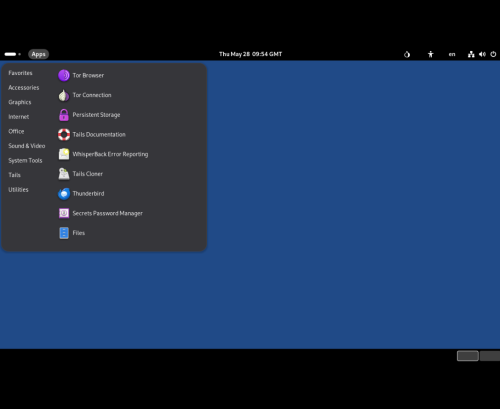Select the Internet category
This screenshot has height=409, width=500.
pyautogui.click(x=19, y=117)
